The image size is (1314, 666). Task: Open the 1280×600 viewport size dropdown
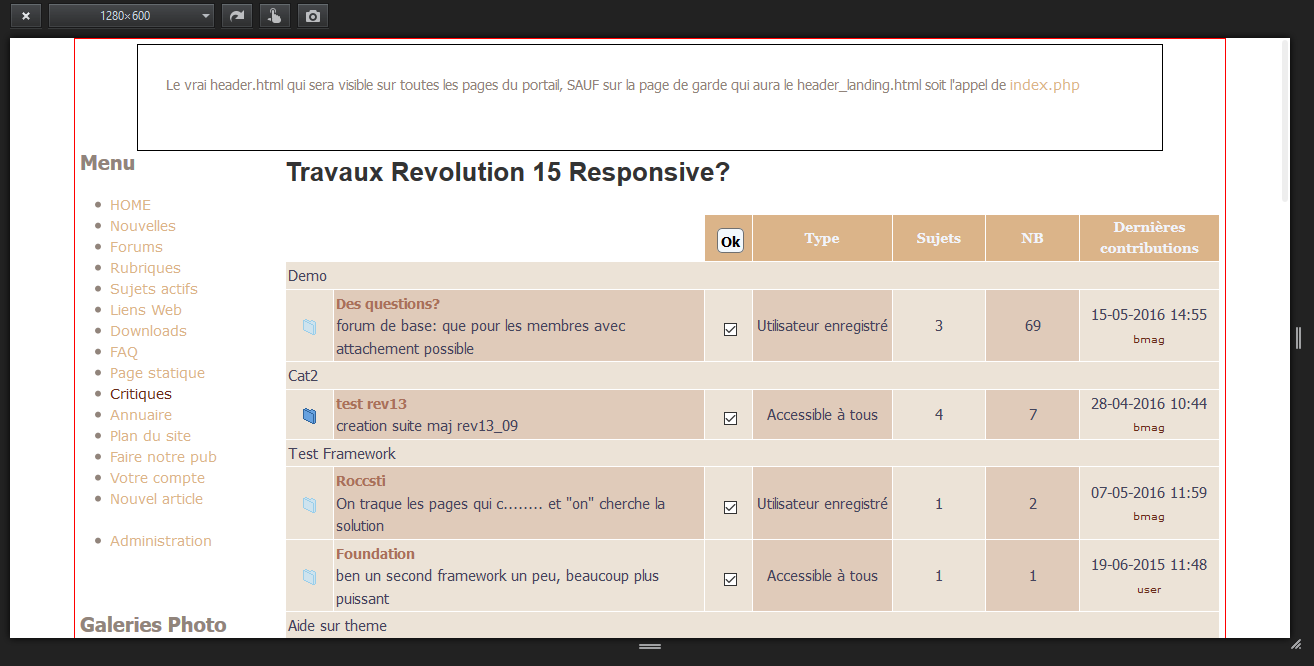131,16
